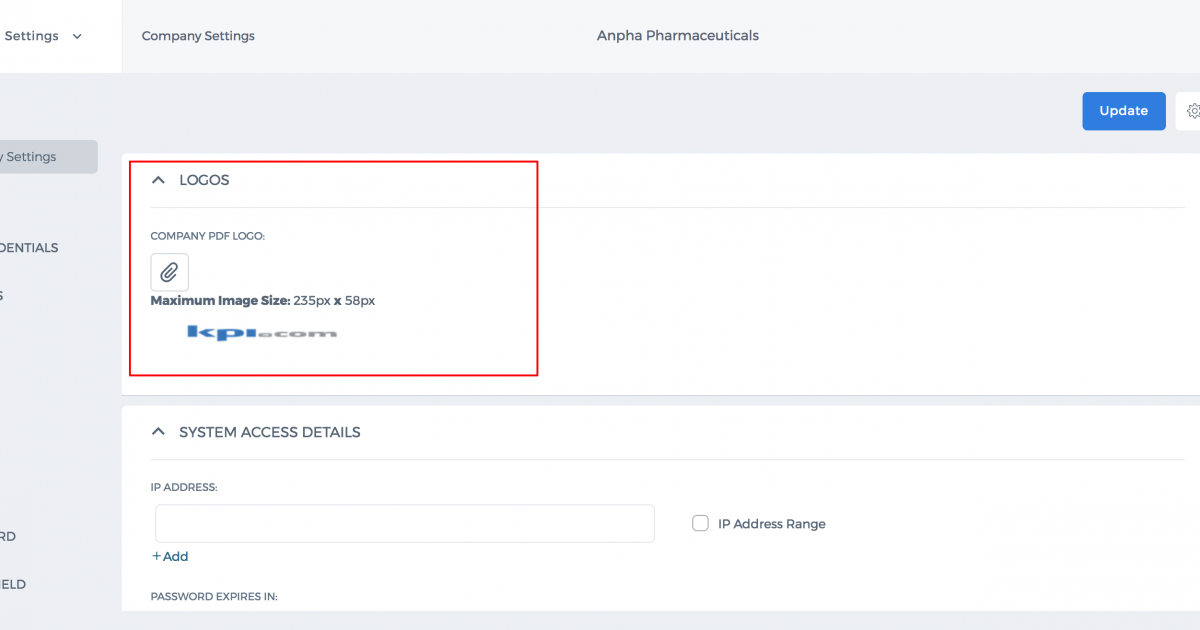The height and width of the screenshot is (630, 1200).
Task: Open the highlighted Settings item in the sidebar
Action: tap(49, 157)
